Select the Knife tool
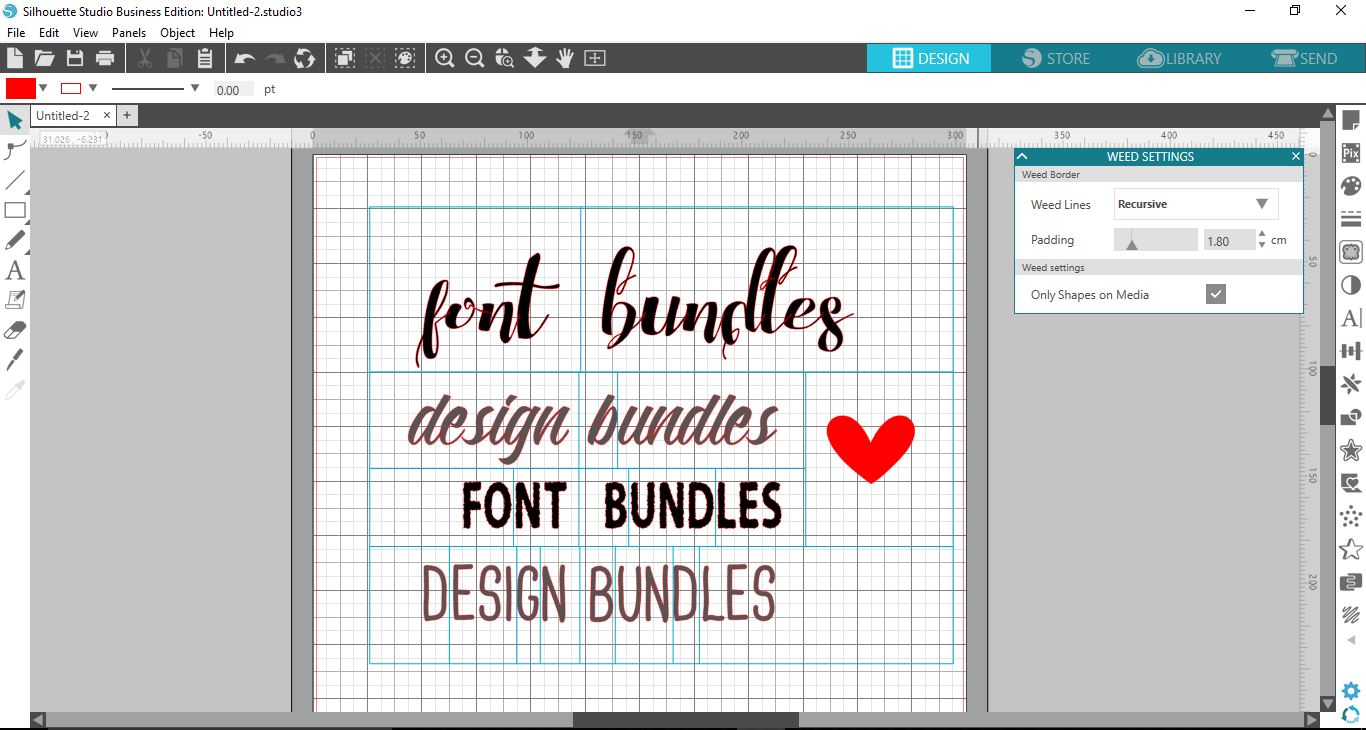 15,360
